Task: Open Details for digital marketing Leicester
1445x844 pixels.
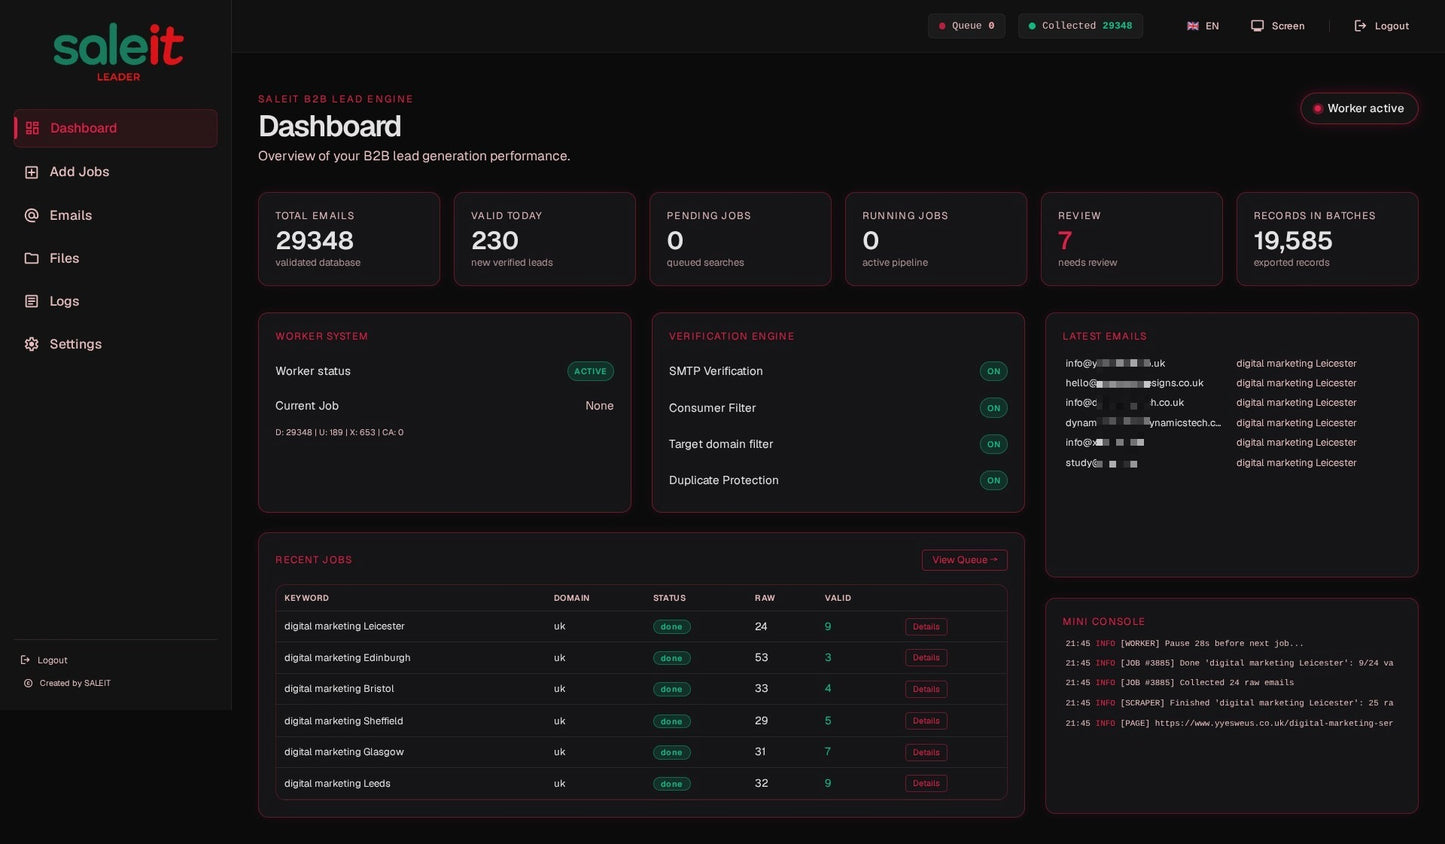Action: click(926, 627)
